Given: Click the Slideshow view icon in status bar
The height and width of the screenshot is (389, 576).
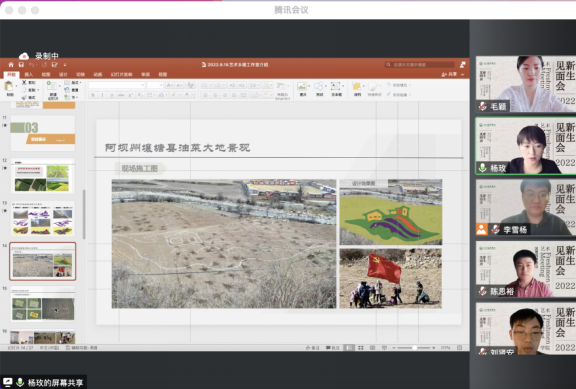Looking at the screenshot, I should (x=384, y=347).
